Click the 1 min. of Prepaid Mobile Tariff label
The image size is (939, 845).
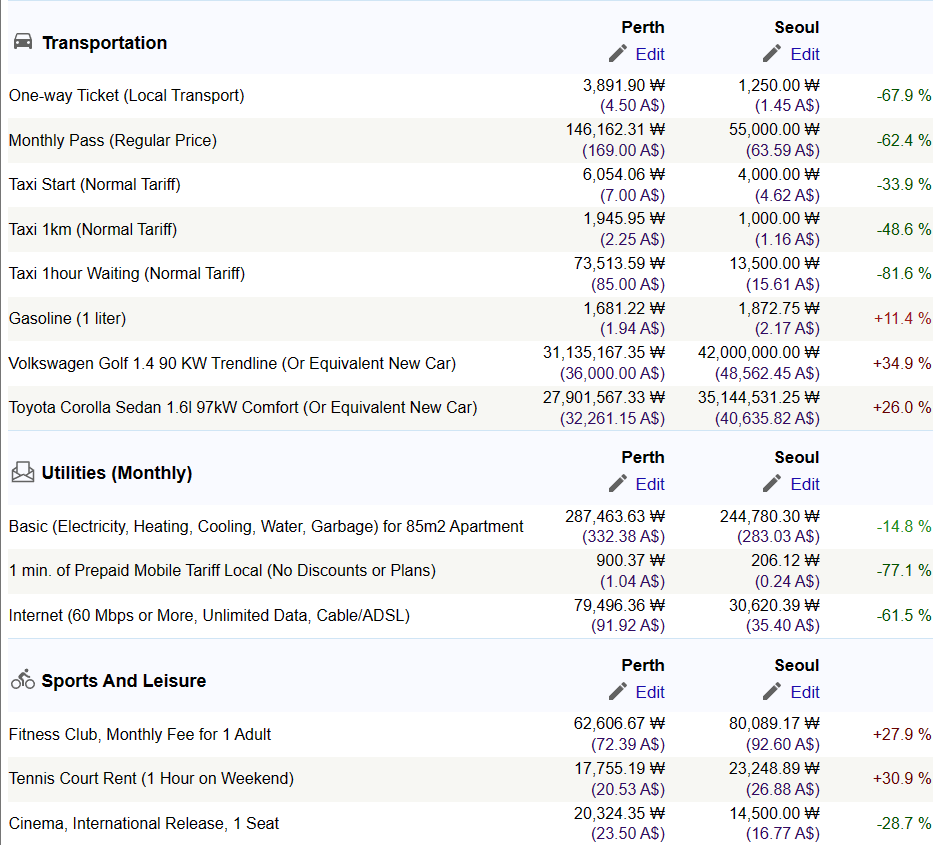click(222, 571)
